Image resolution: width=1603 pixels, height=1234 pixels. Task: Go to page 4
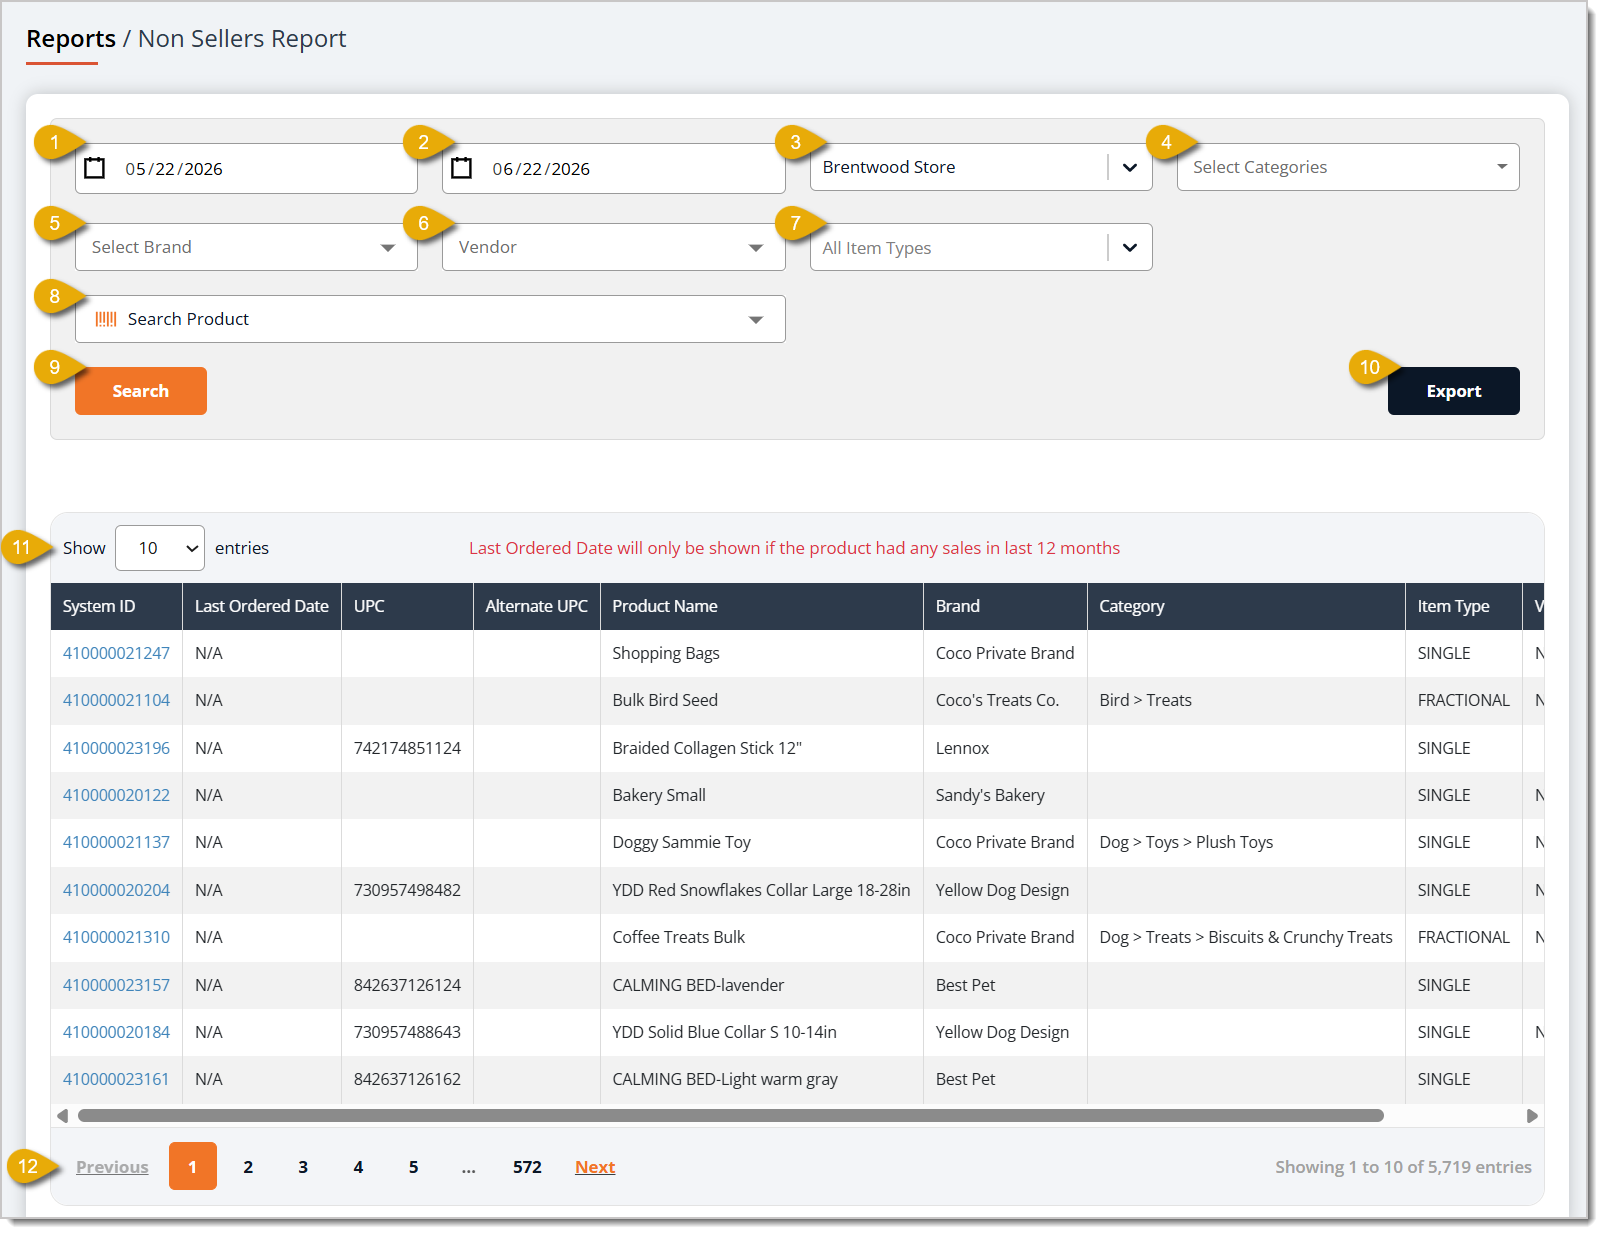click(358, 1167)
